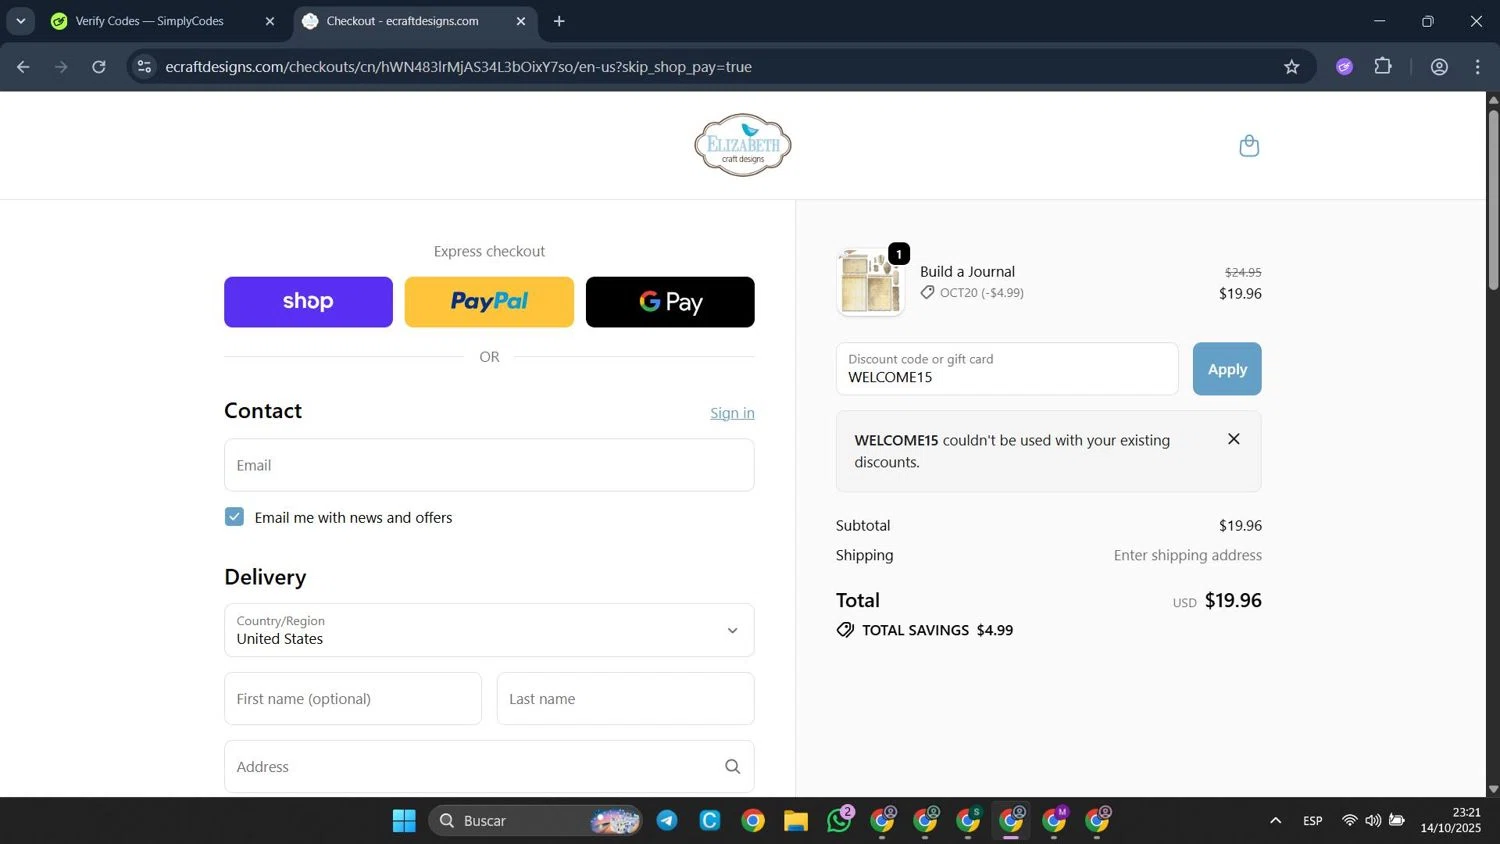Close the Checkout tab
This screenshot has width=1500, height=844.
pyautogui.click(x=521, y=21)
